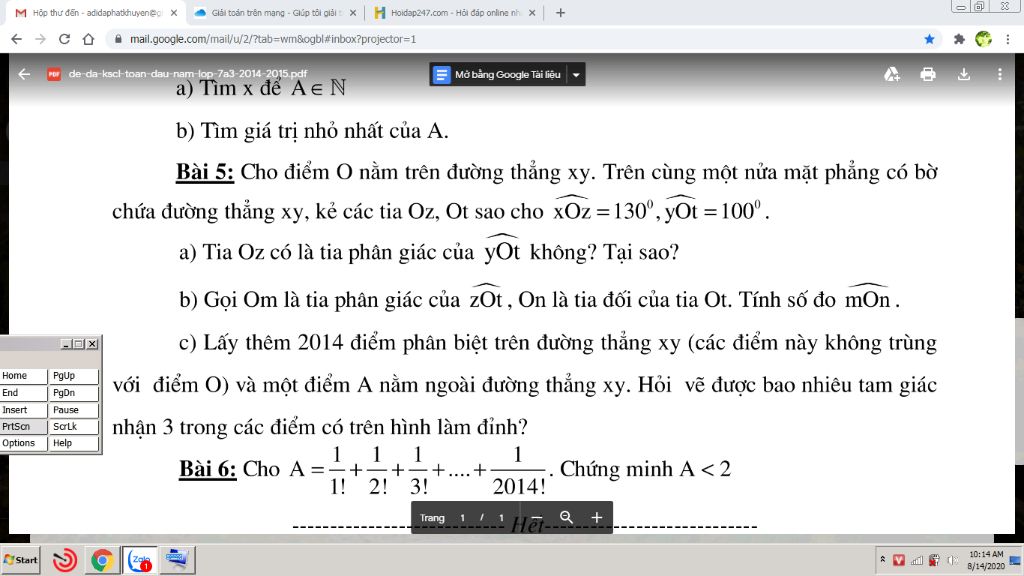This screenshot has height=576, width=1024.
Task: Close the Hoidap247.com tab
Action: [x=532, y=12]
